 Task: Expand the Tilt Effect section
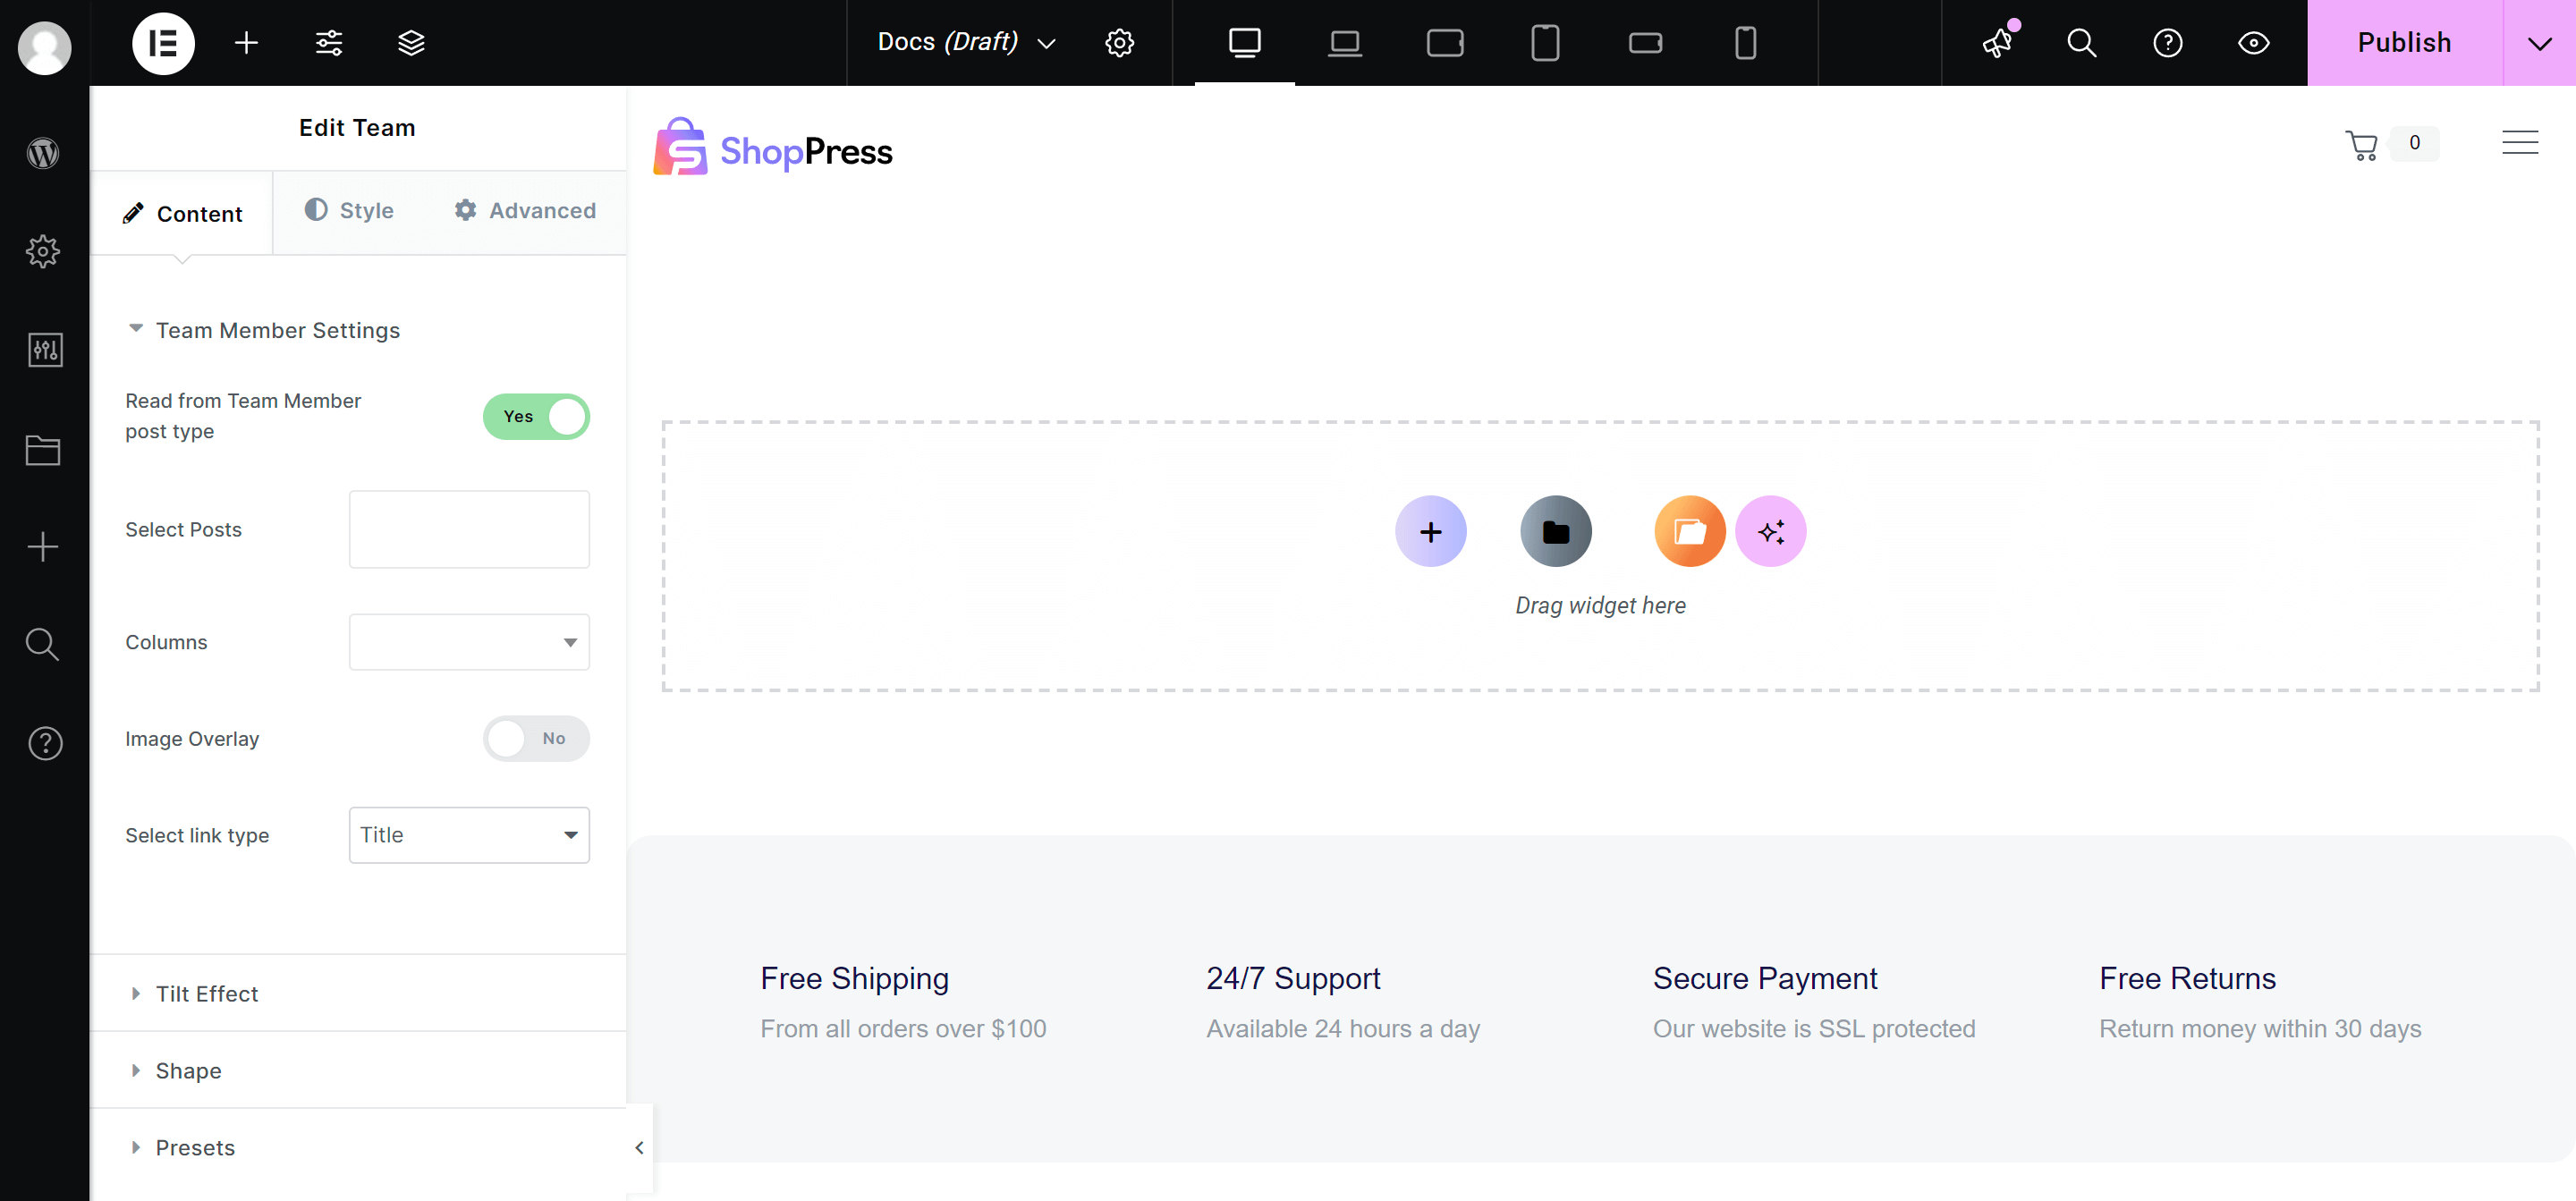coord(207,993)
